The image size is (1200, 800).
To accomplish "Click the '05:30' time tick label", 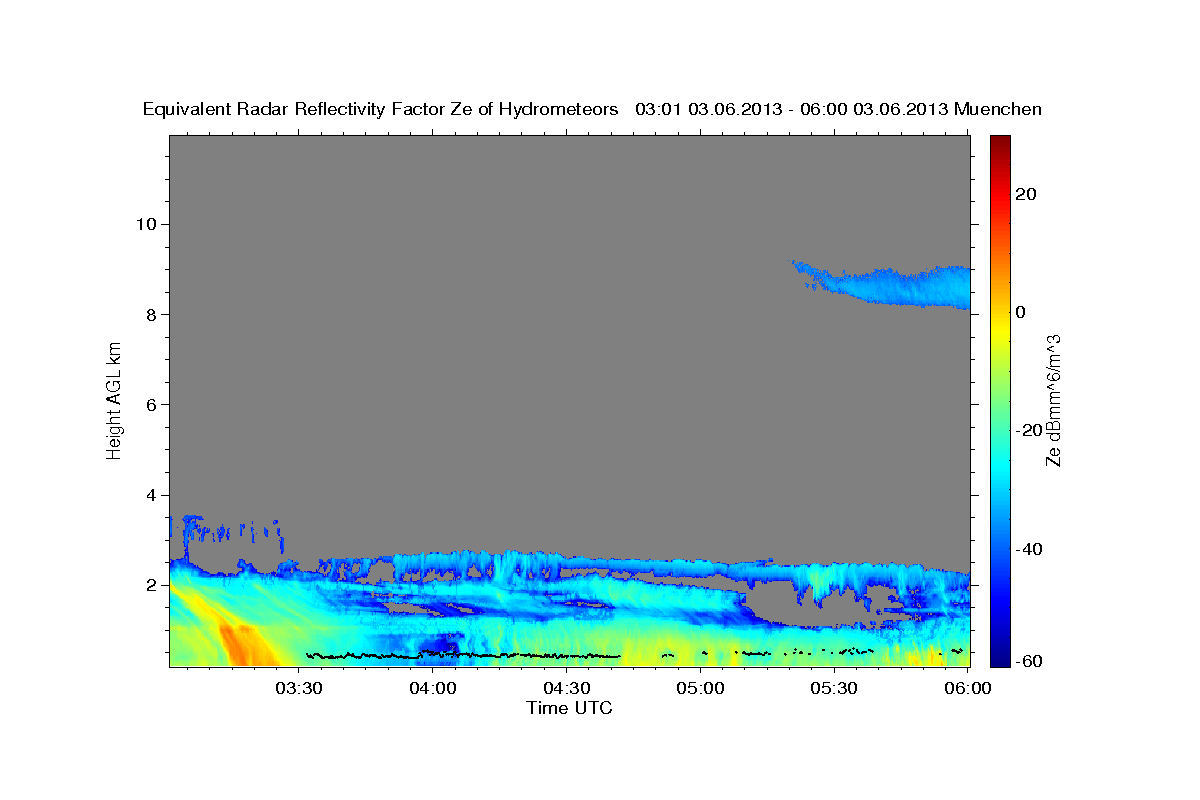I will tap(834, 688).
